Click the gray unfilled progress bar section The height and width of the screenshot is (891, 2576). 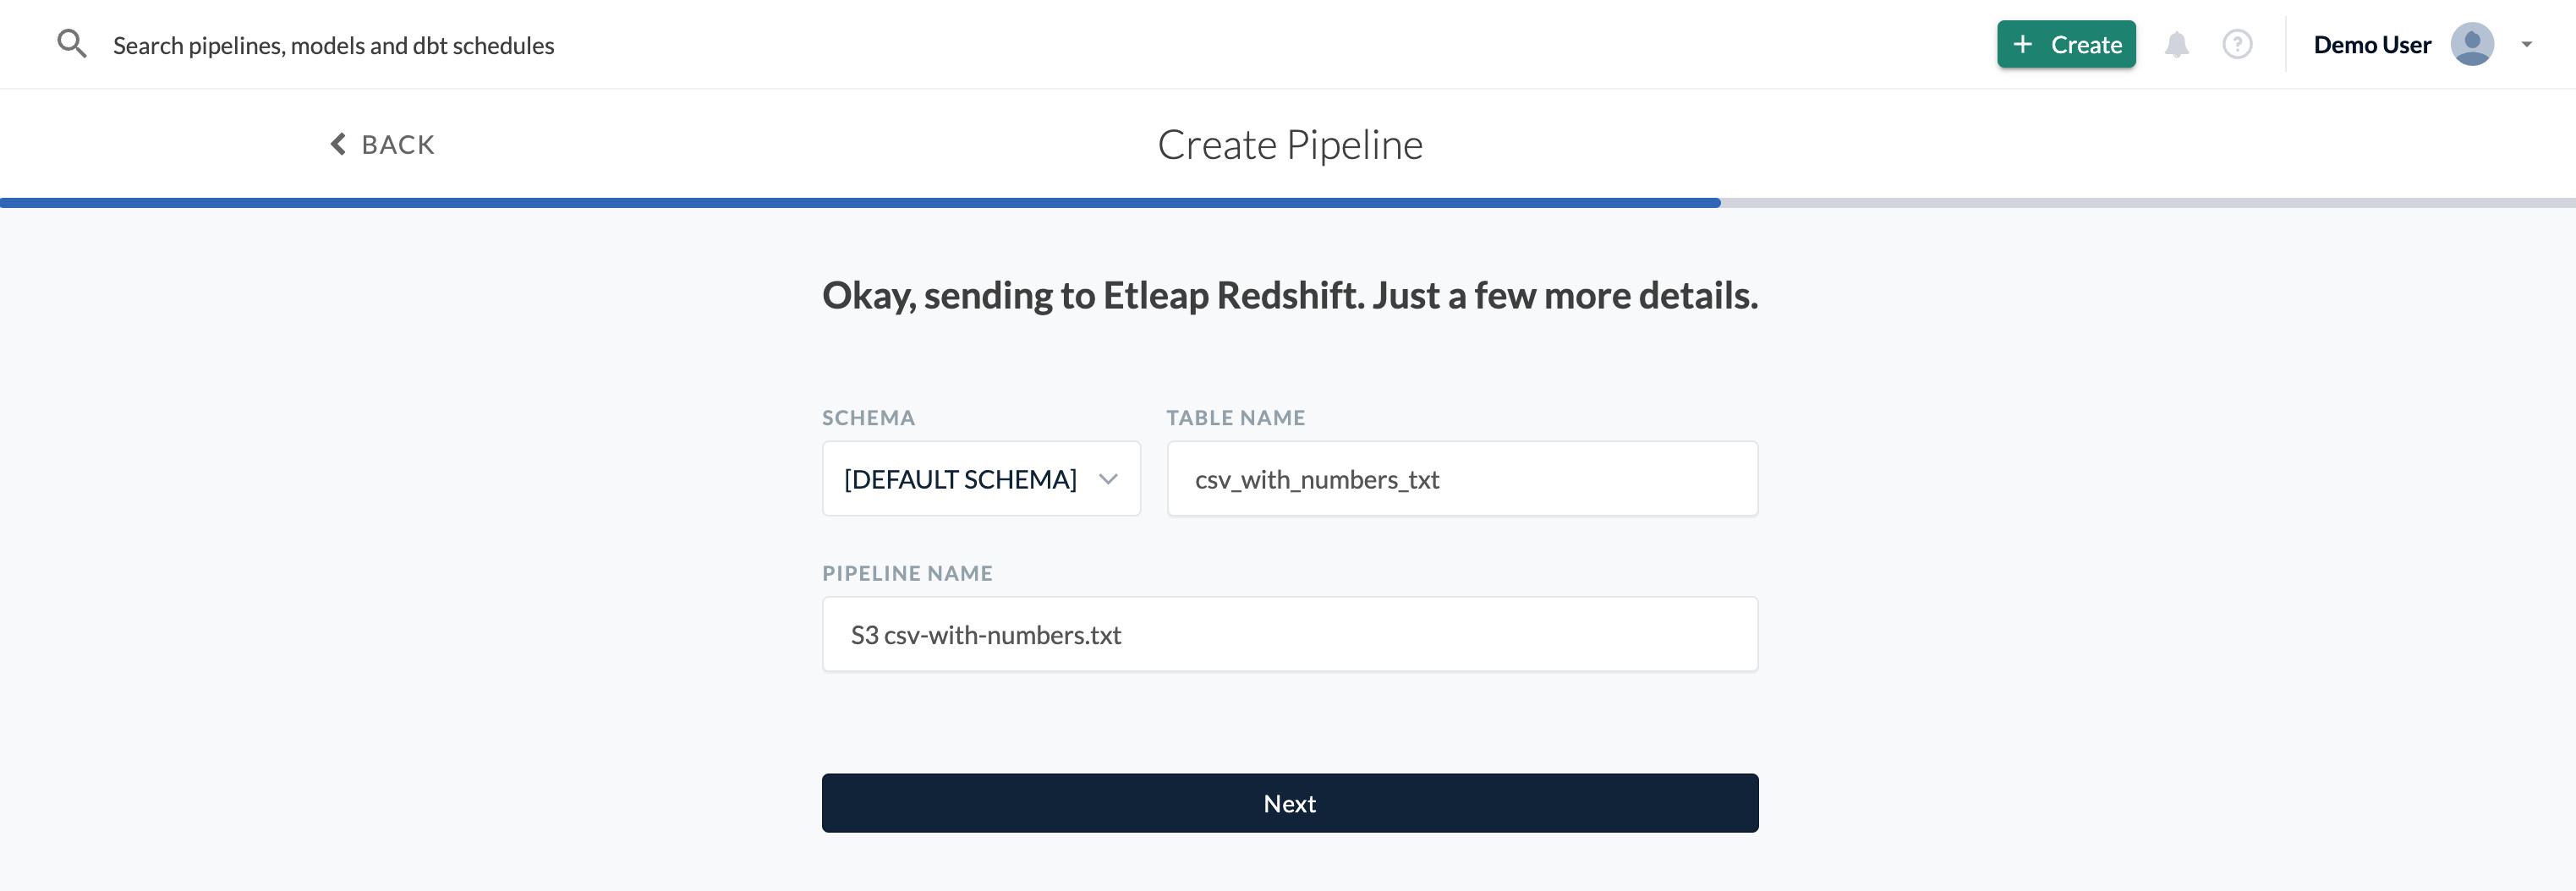coord(2147,203)
